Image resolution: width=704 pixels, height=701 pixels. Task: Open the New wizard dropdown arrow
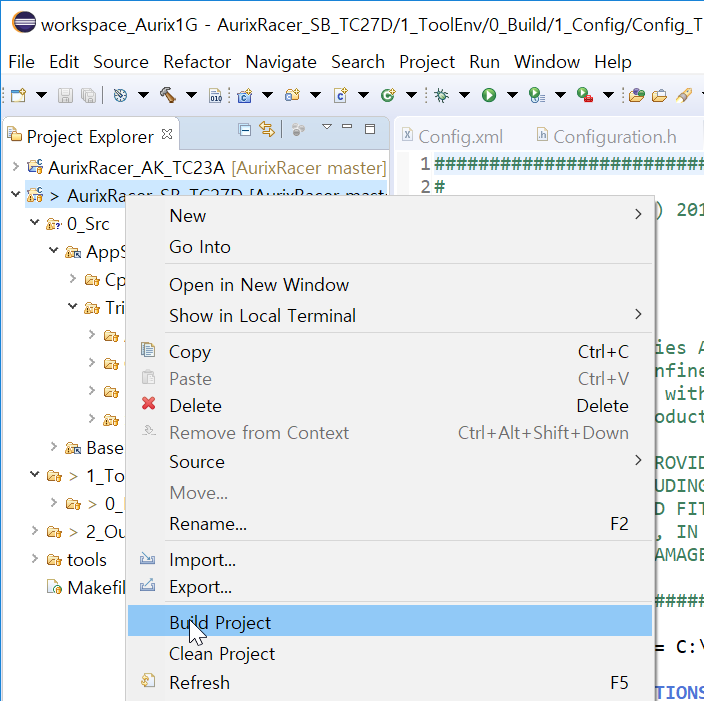click(41, 95)
